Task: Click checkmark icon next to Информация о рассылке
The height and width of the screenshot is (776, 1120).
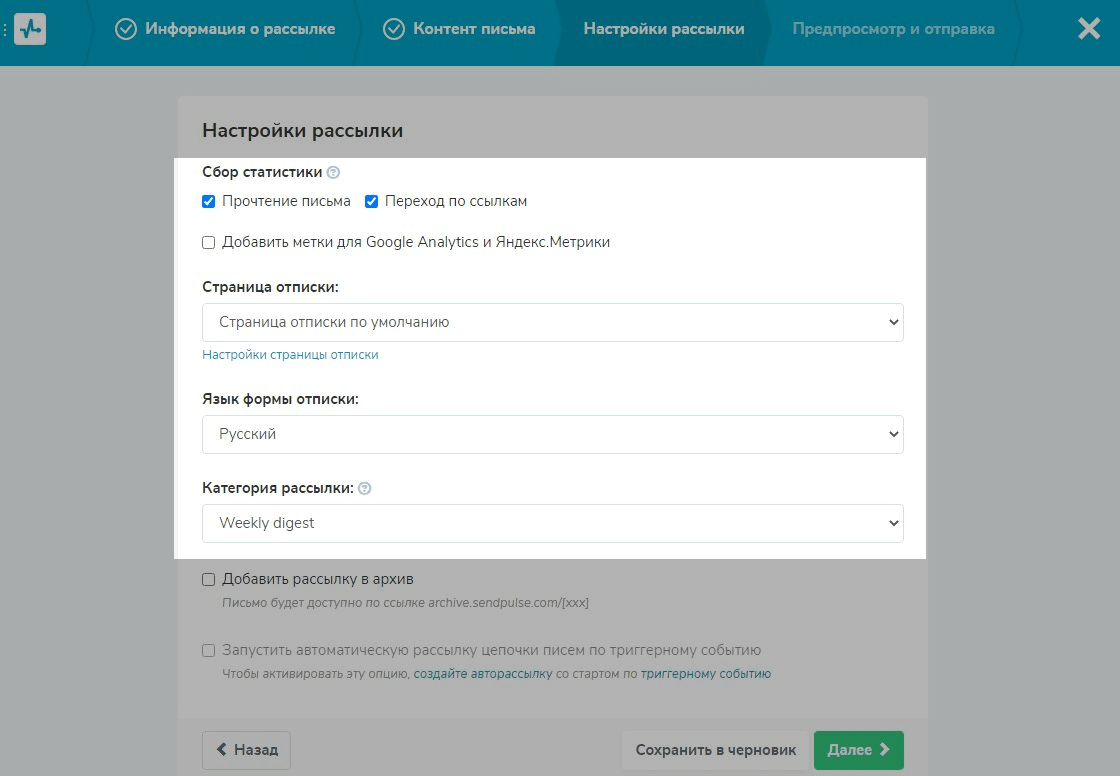Action: coord(126,29)
